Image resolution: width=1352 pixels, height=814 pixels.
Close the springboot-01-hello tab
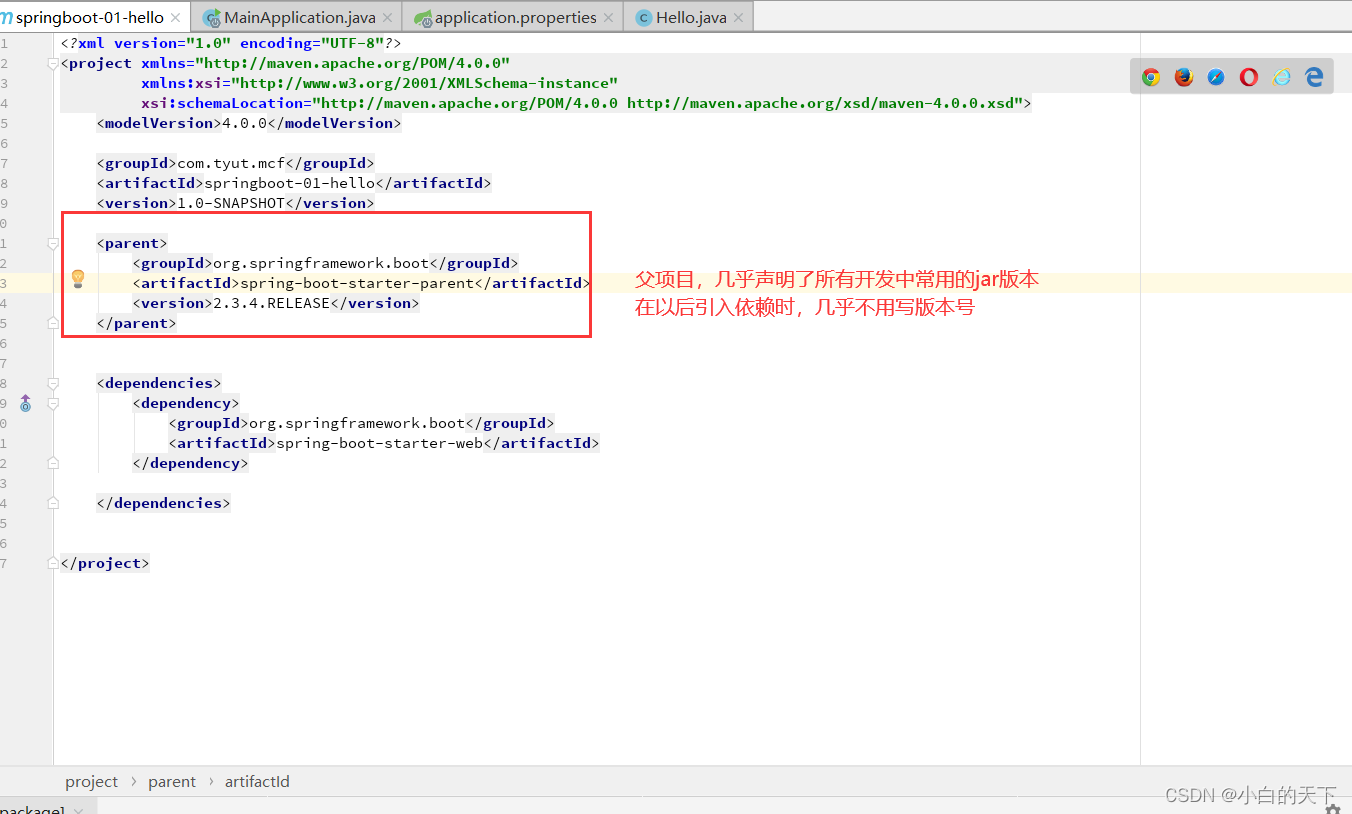[x=176, y=18]
